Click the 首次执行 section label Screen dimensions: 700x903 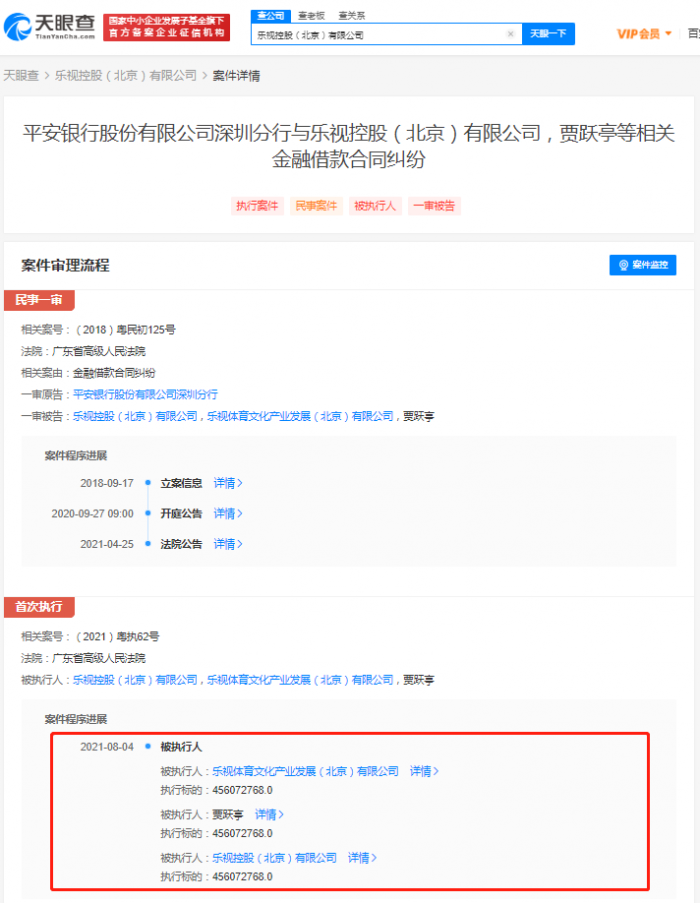pyautogui.click(x=39, y=607)
